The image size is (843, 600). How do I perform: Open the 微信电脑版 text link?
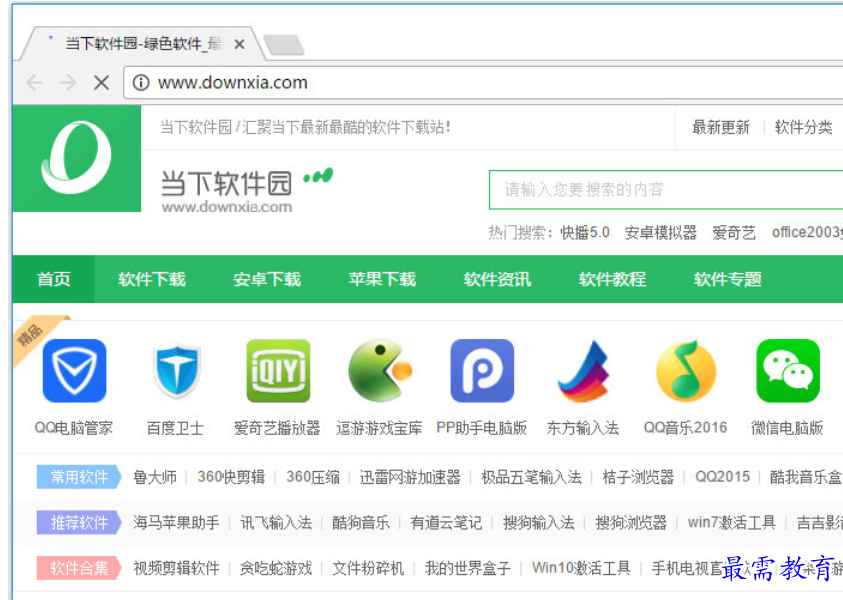(x=787, y=428)
